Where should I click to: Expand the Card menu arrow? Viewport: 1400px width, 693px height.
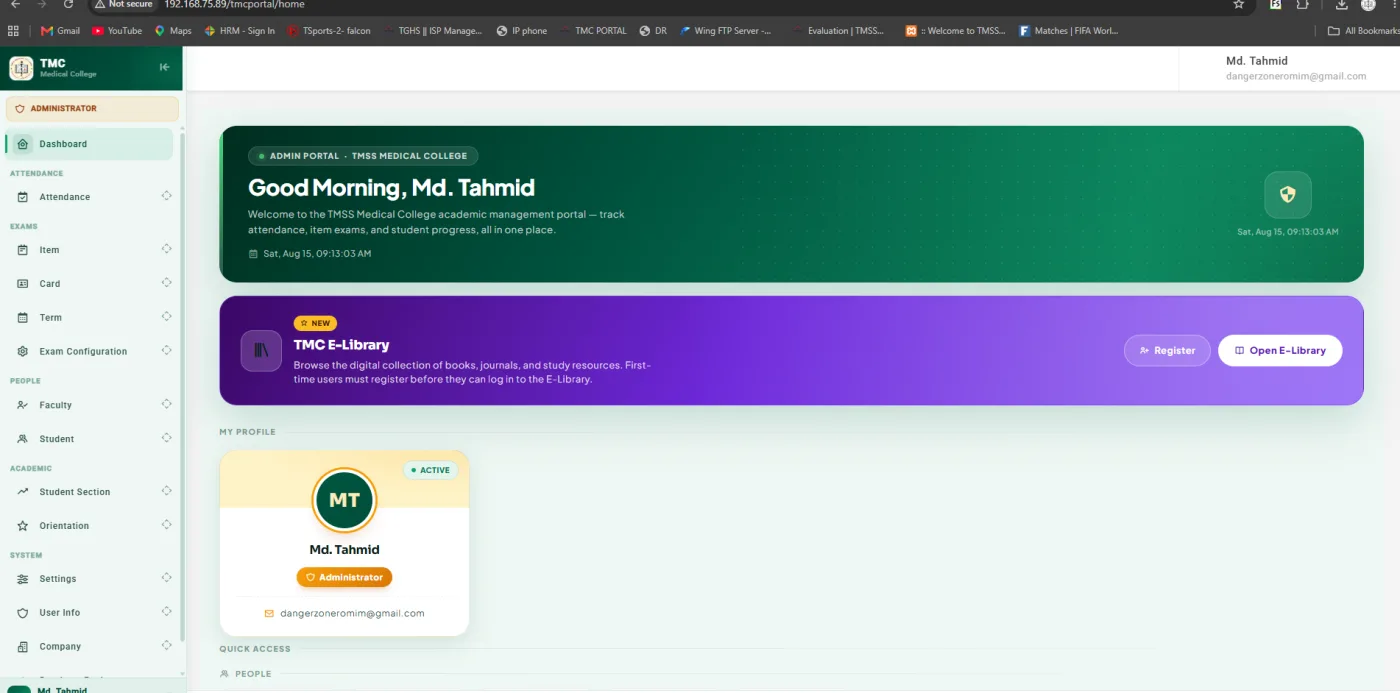166,283
